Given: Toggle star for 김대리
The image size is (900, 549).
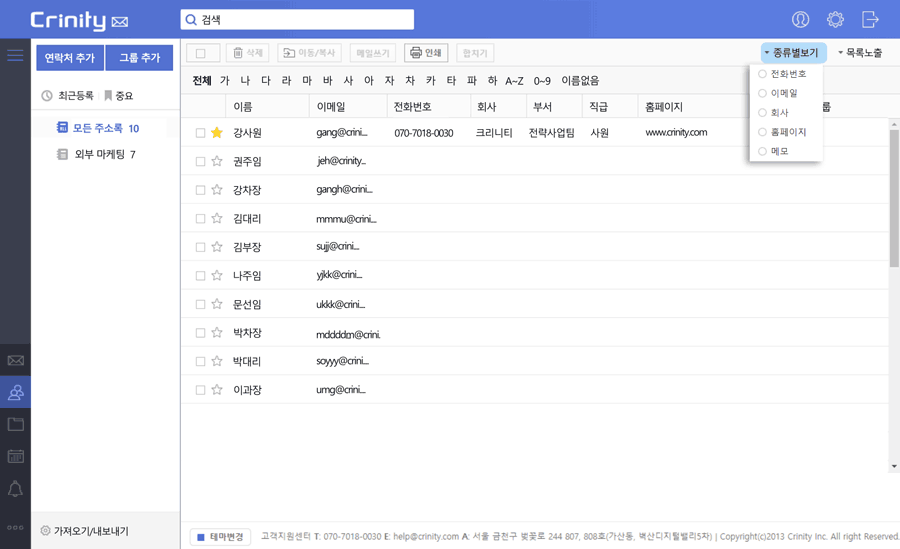Looking at the screenshot, I should (216, 218).
